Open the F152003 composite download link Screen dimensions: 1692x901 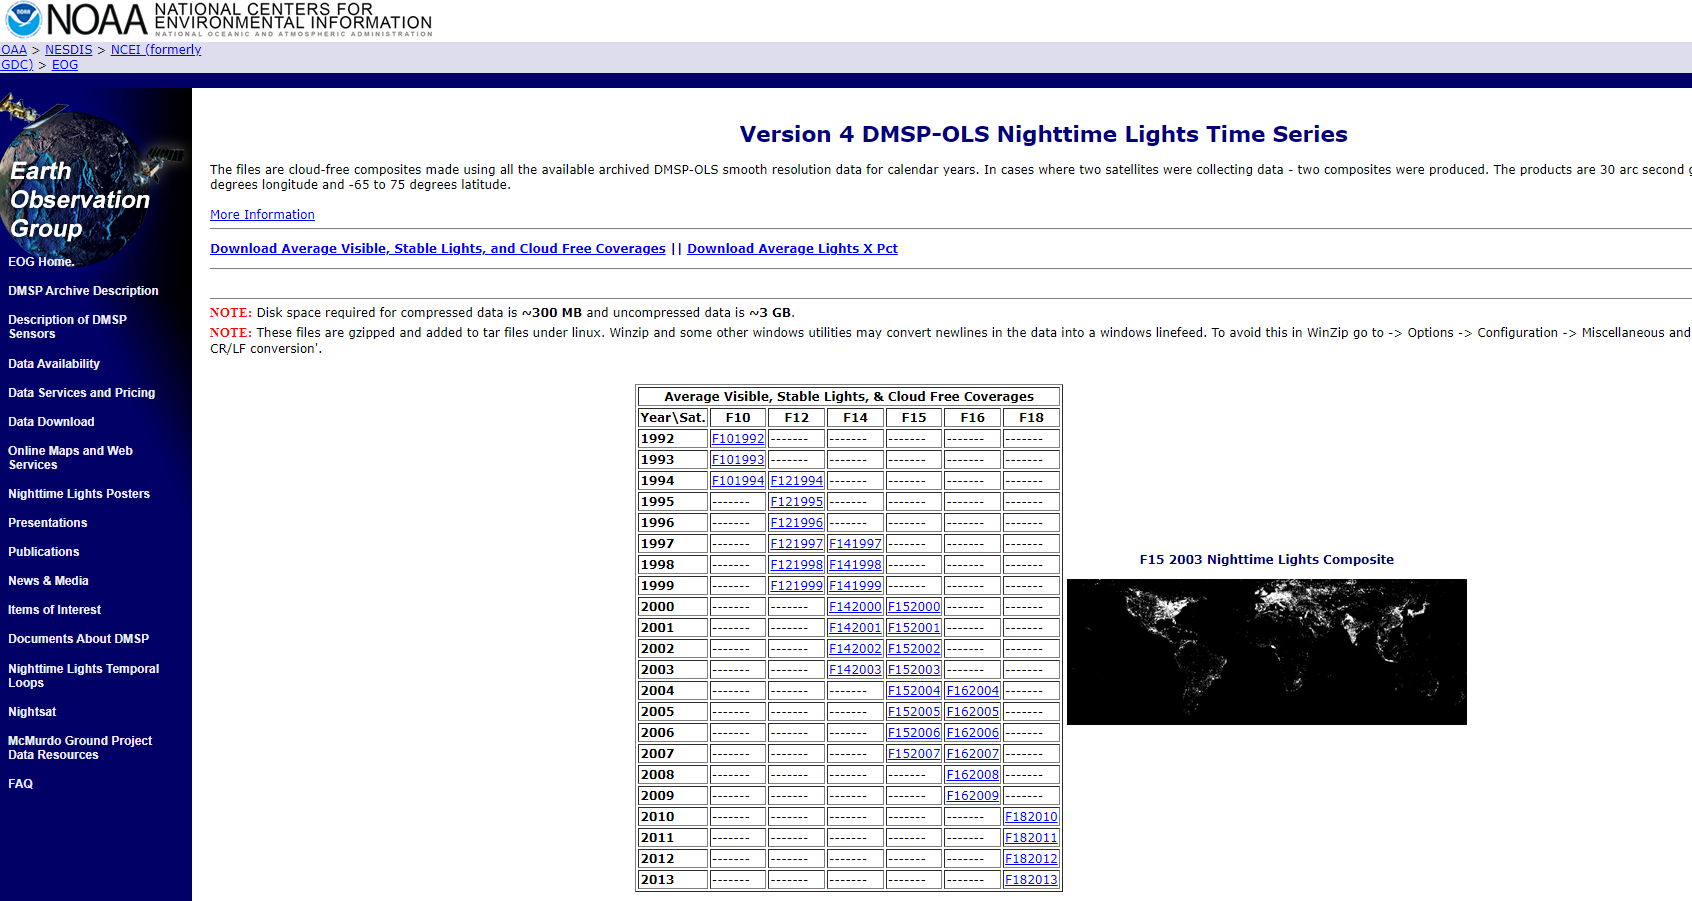tap(913, 669)
